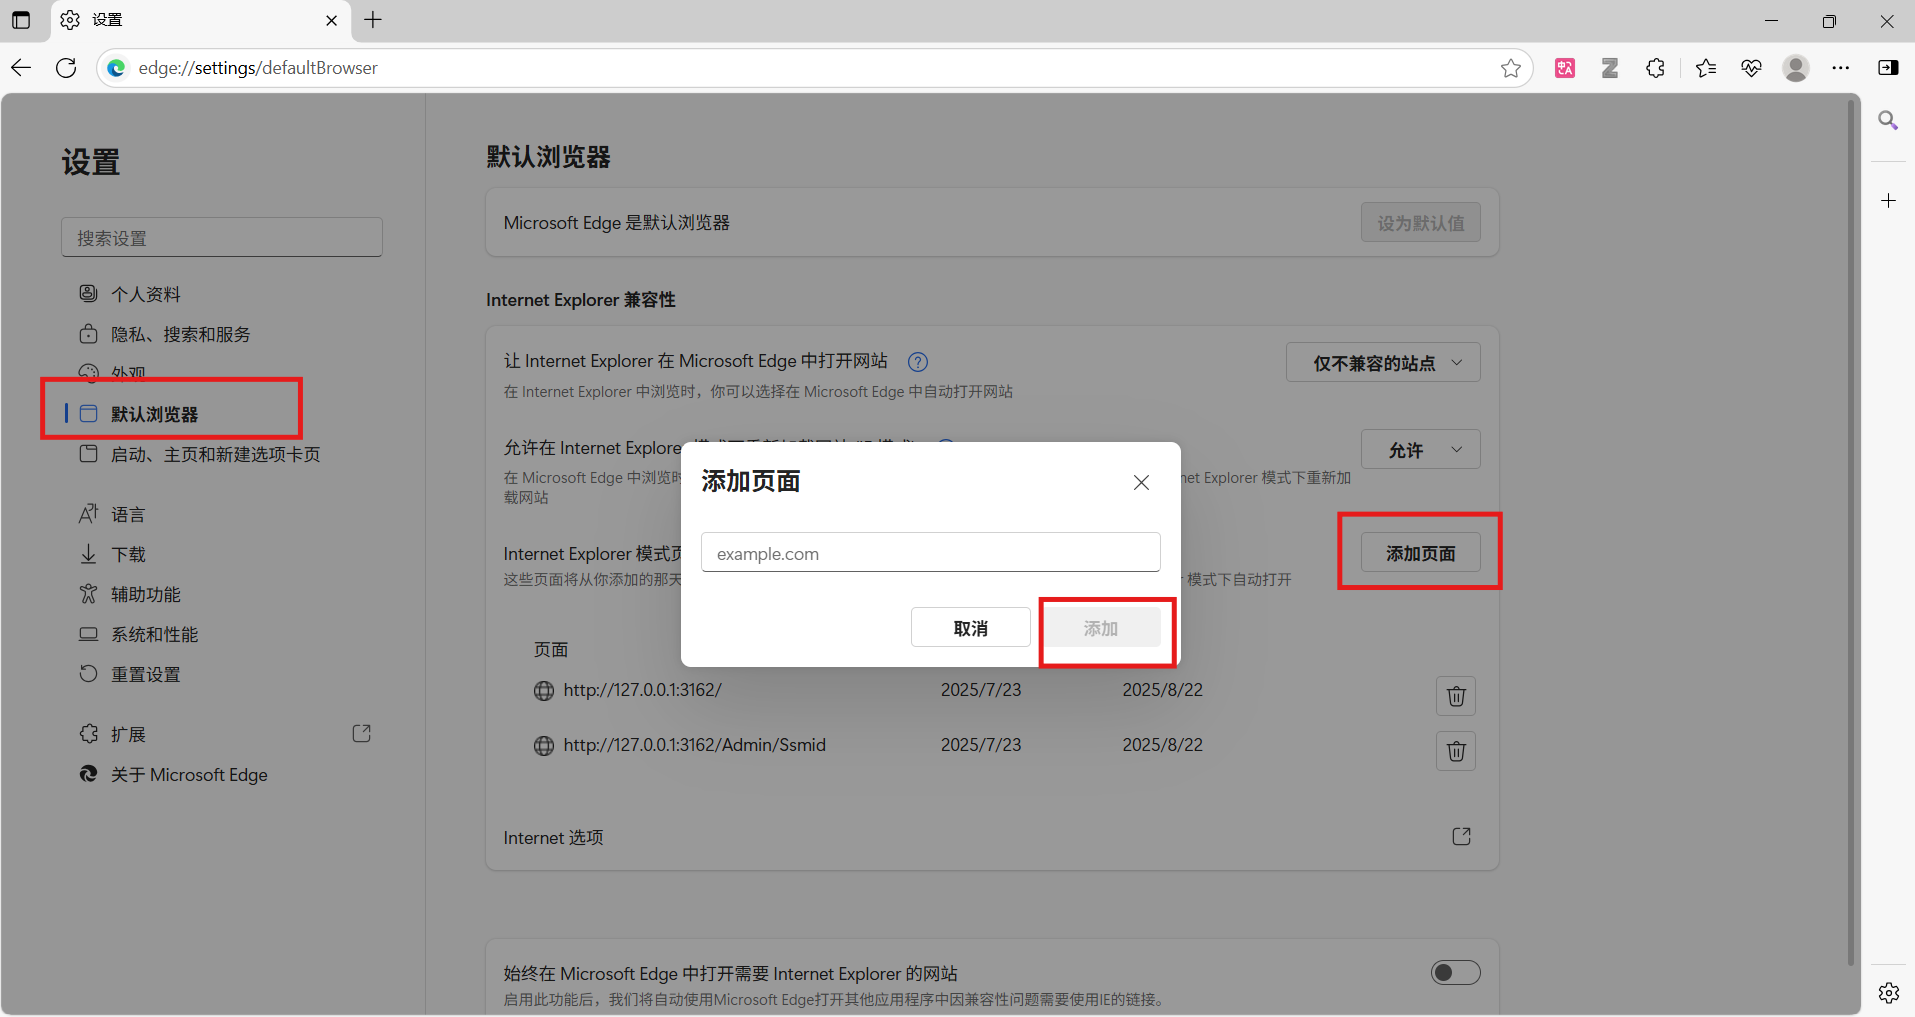Image resolution: width=1915 pixels, height=1017 pixels.
Task: Open 下载 settings section
Action: click(128, 554)
